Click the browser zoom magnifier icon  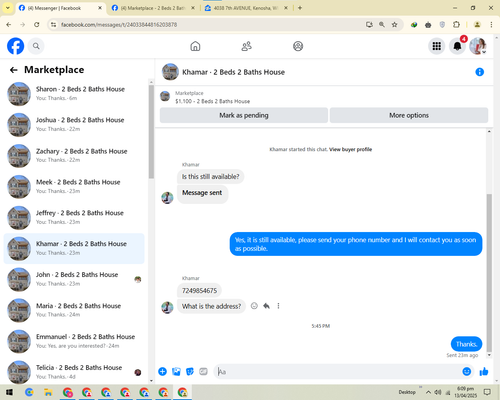point(382,24)
